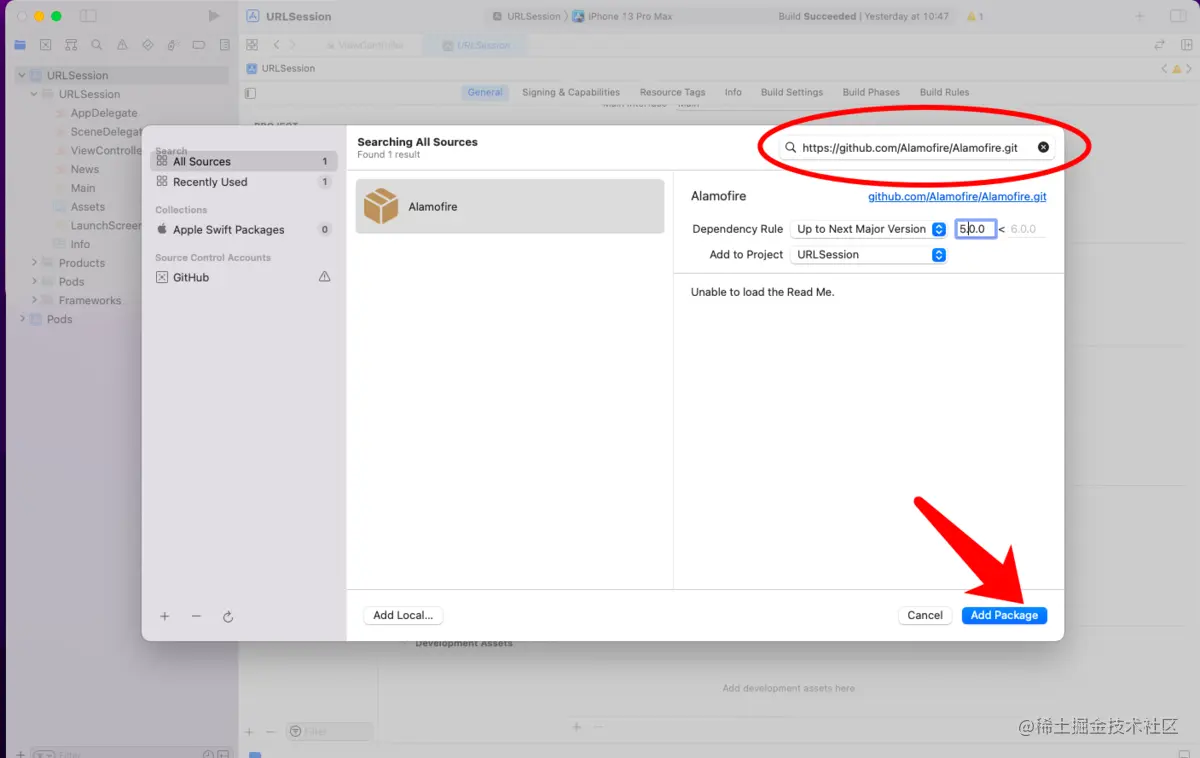Click the refresh collections icon
Viewport: 1200px width, 758px height.
pos(228,617)
